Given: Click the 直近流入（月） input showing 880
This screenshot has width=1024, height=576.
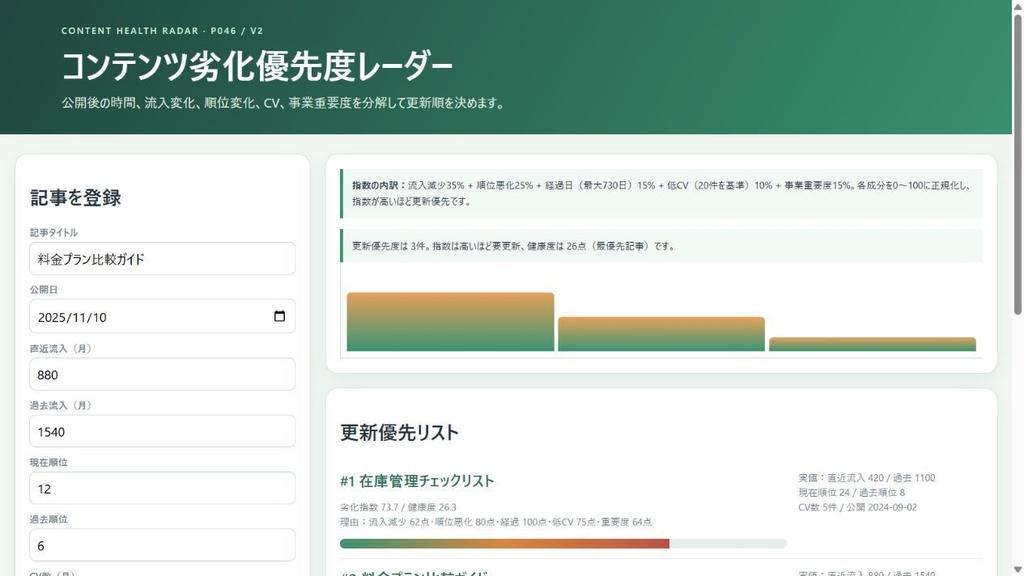Looking at the screenshot, I should point(162,374).
